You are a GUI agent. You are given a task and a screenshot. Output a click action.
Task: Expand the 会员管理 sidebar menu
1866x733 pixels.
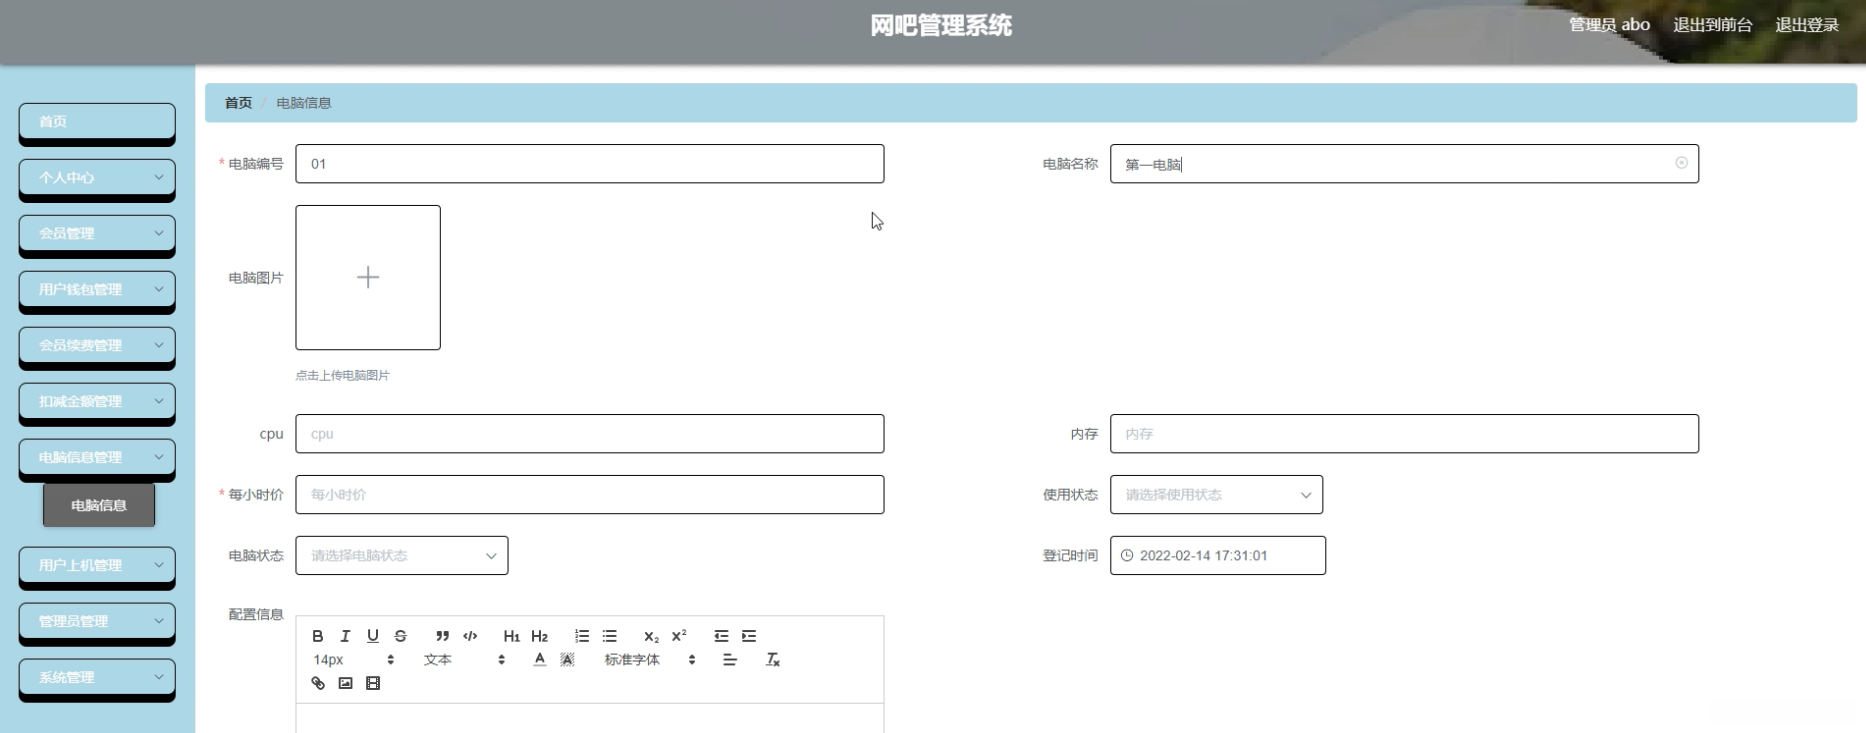(x=97, y=233)
